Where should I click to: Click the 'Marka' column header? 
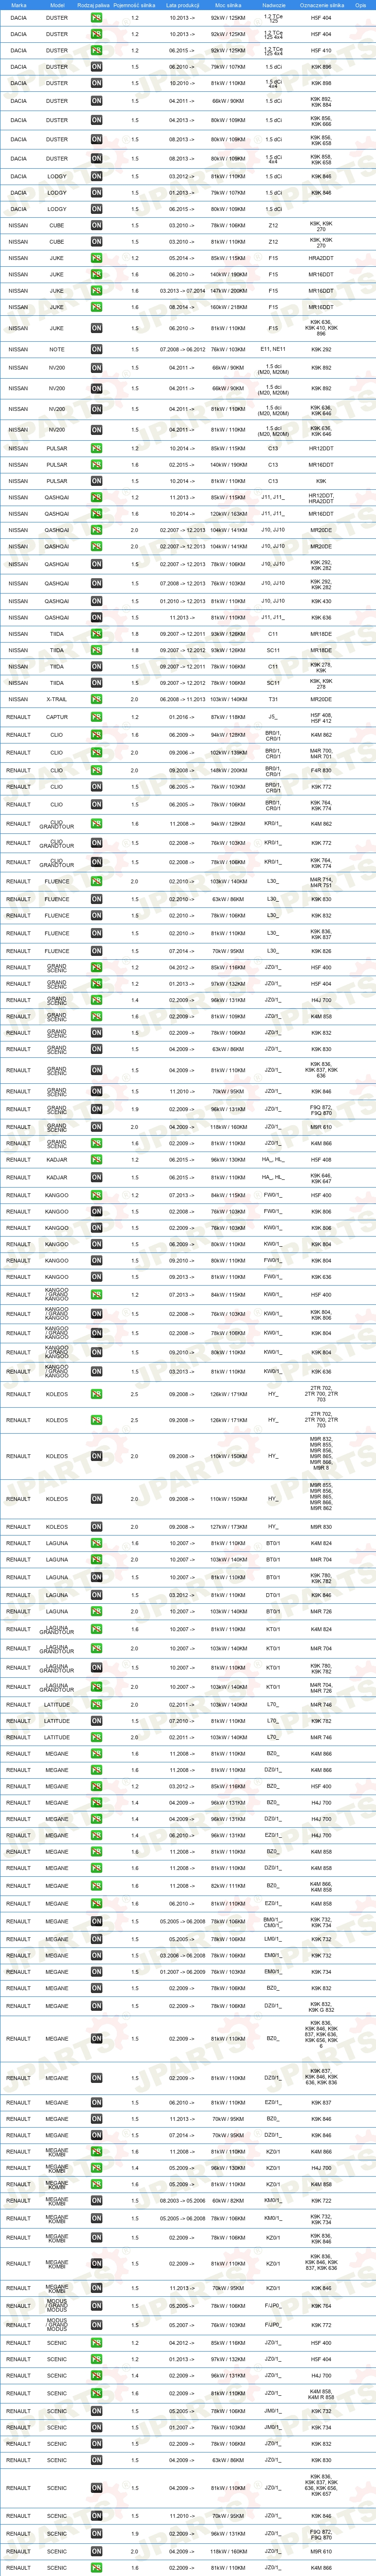pyautogui.click(x=19, y=5)
